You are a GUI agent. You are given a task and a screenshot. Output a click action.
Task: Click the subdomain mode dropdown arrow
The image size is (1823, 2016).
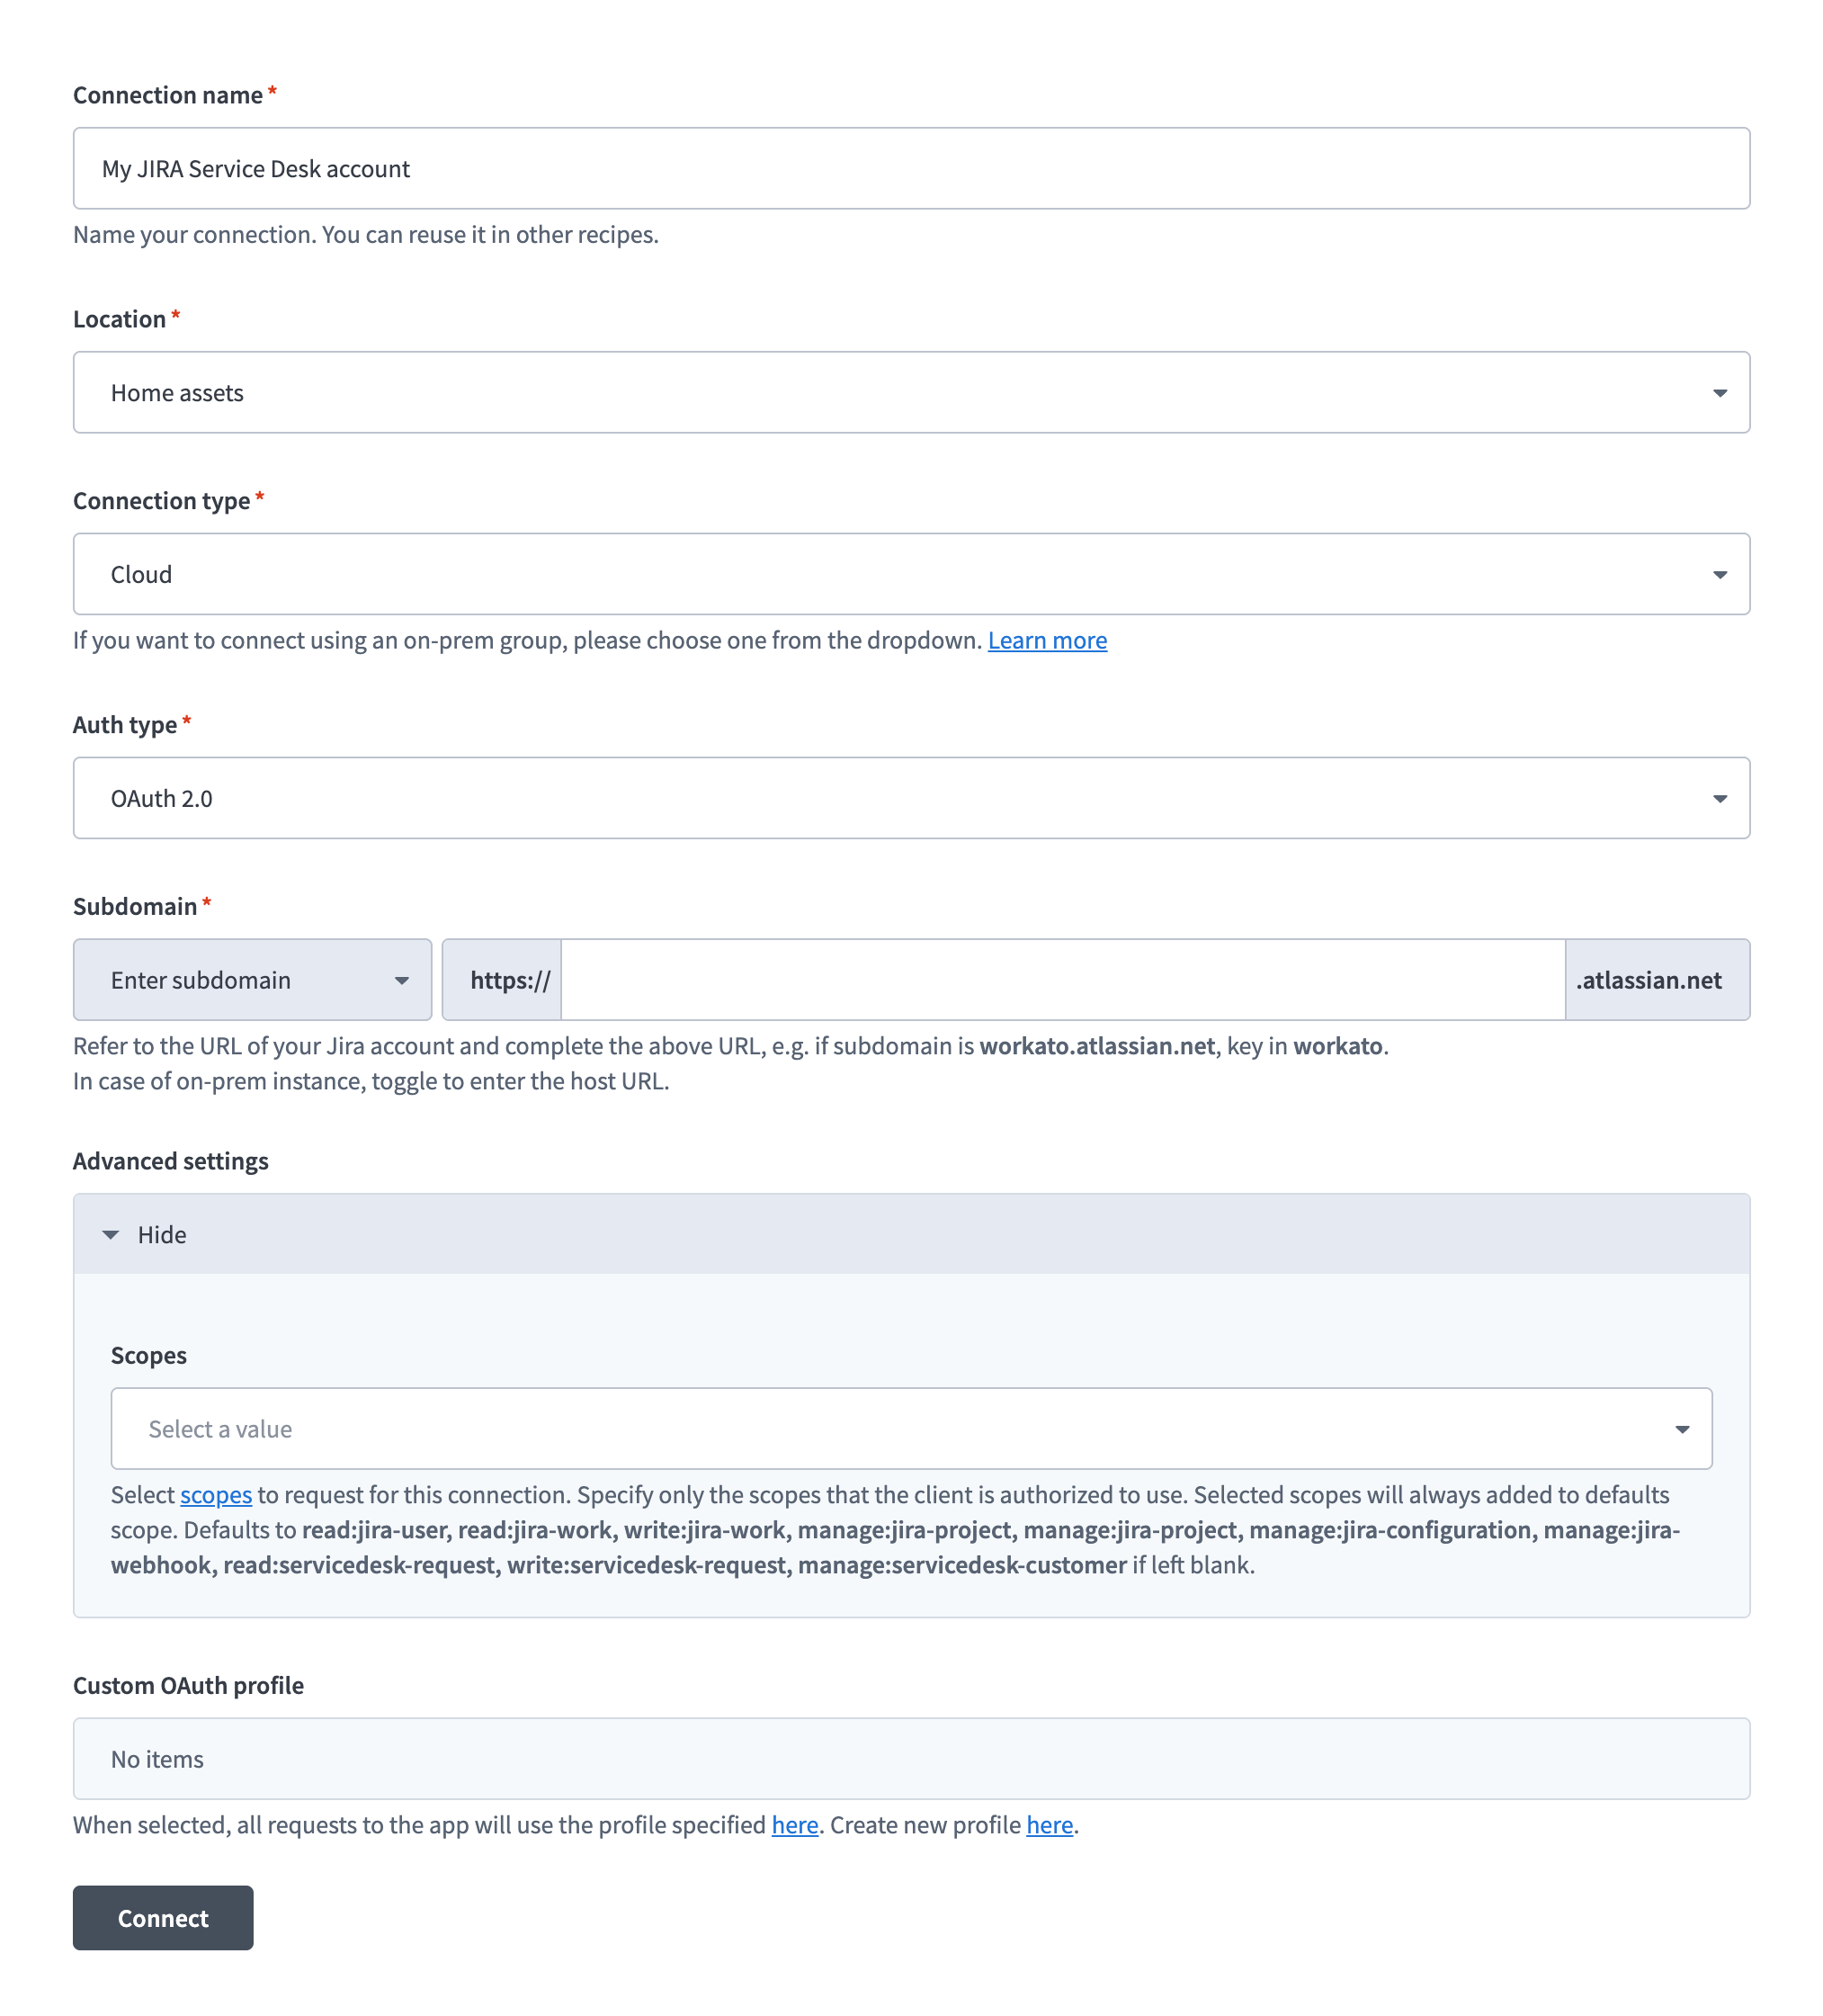point(402,980)
